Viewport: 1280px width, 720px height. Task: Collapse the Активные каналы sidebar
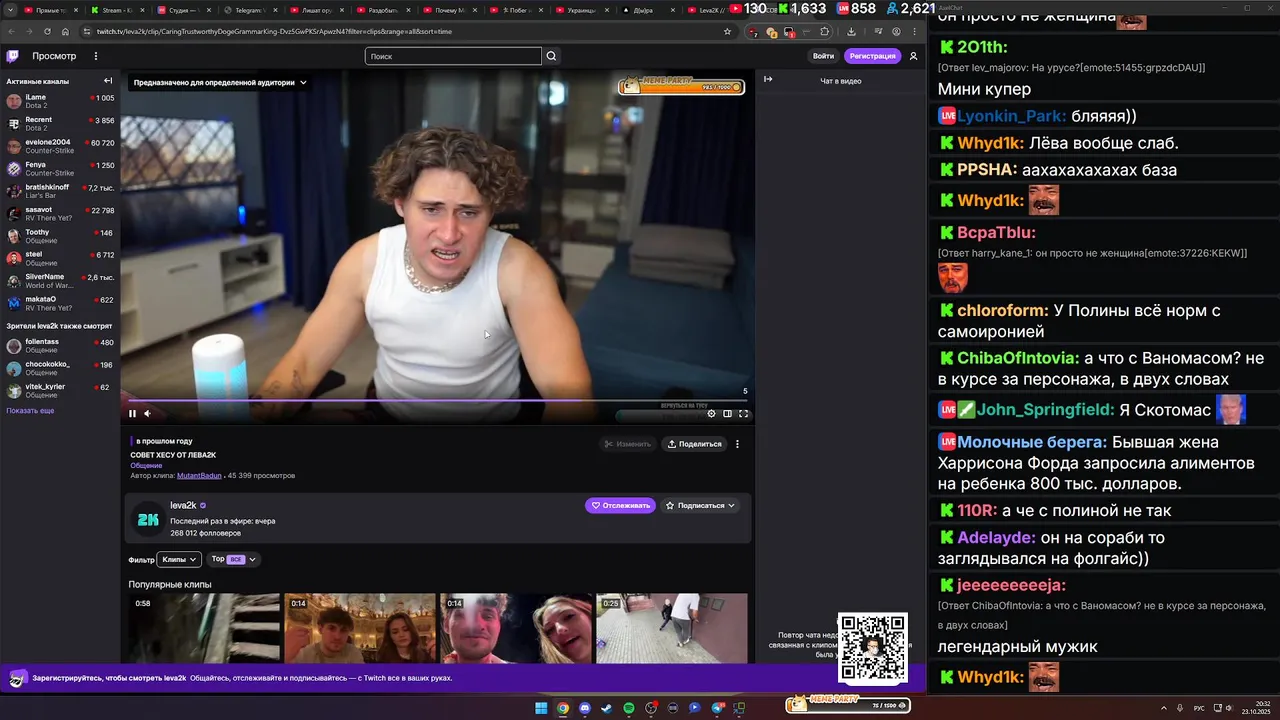tap(108, 81)
